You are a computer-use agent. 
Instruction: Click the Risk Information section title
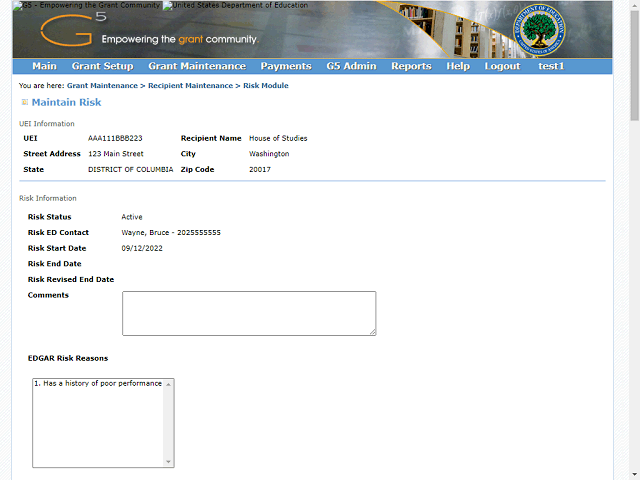click(48, 198)
